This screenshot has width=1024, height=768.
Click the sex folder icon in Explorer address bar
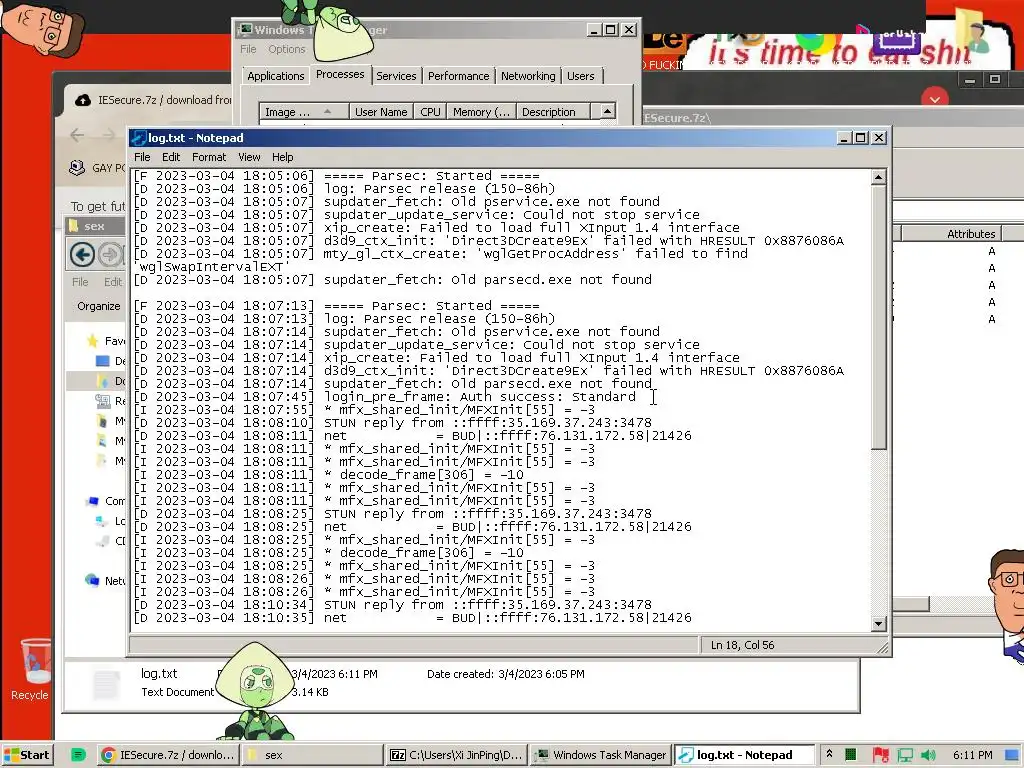(x=75, y=225)
